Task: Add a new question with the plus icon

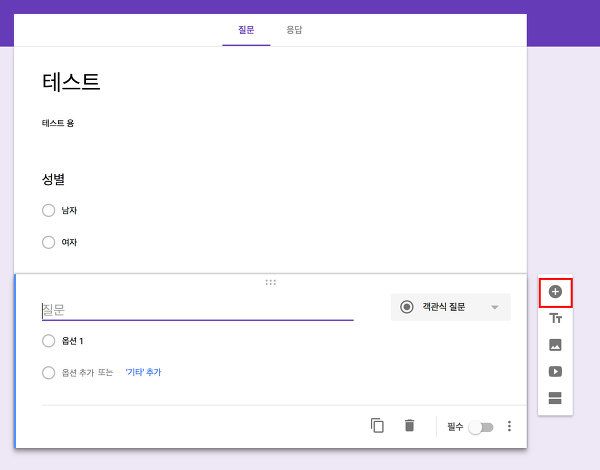Action: [x=555, y=292]
